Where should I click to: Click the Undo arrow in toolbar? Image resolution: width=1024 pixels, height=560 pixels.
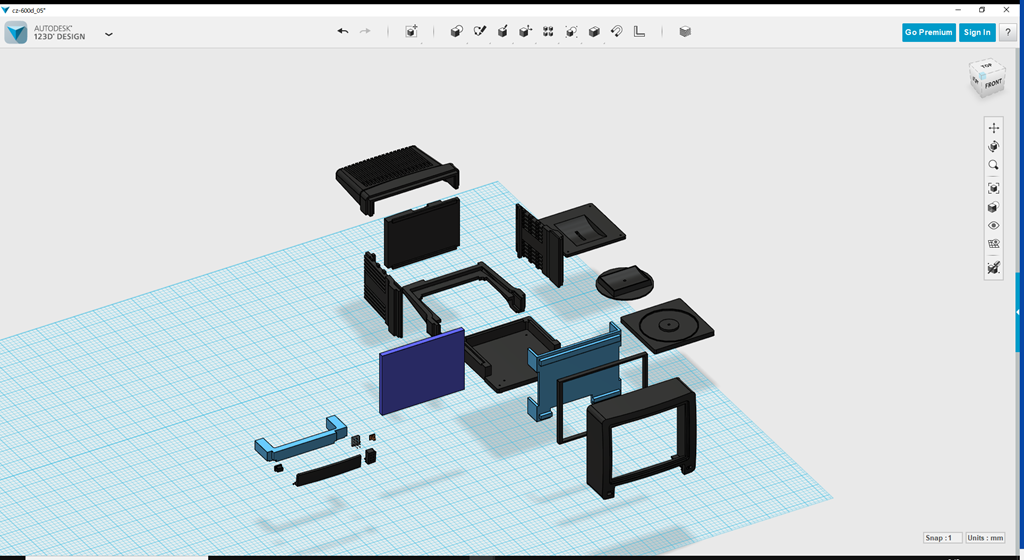pos(343,32)
